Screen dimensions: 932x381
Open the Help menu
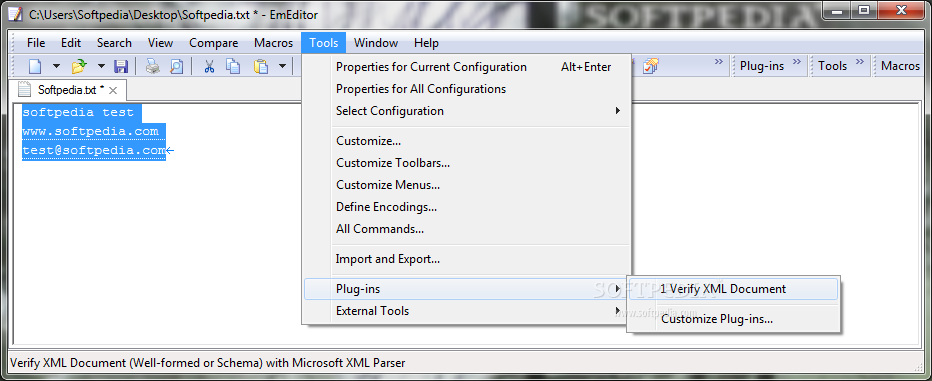(426, 43)
